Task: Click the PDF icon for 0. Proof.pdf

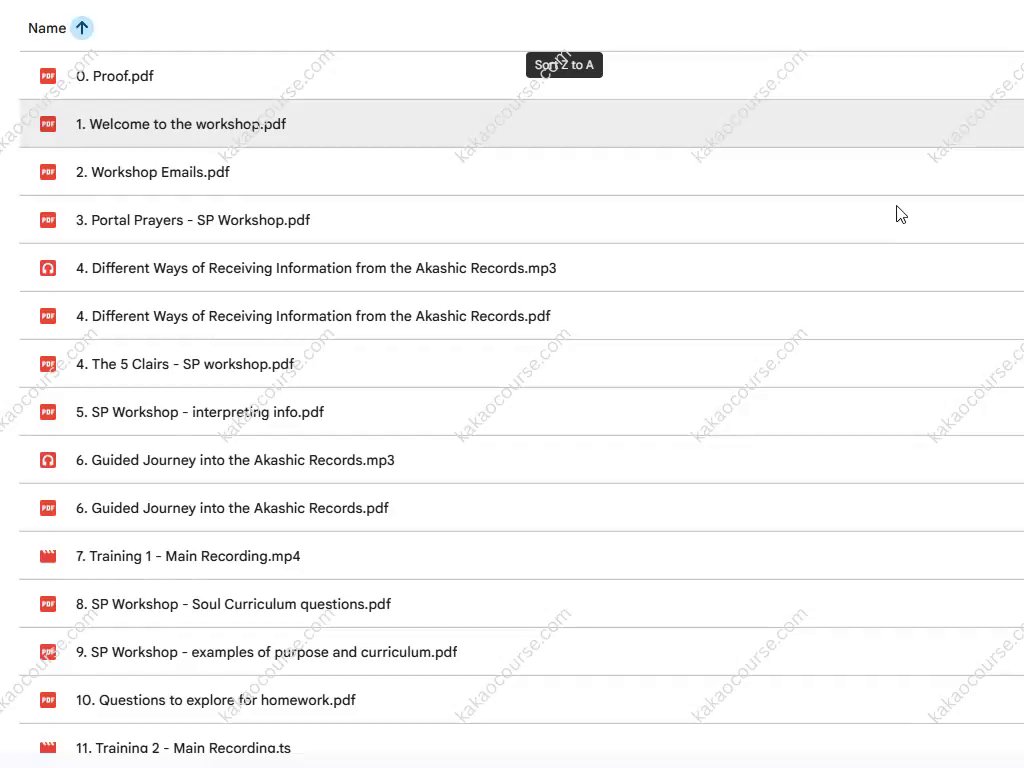Action: 48,76
